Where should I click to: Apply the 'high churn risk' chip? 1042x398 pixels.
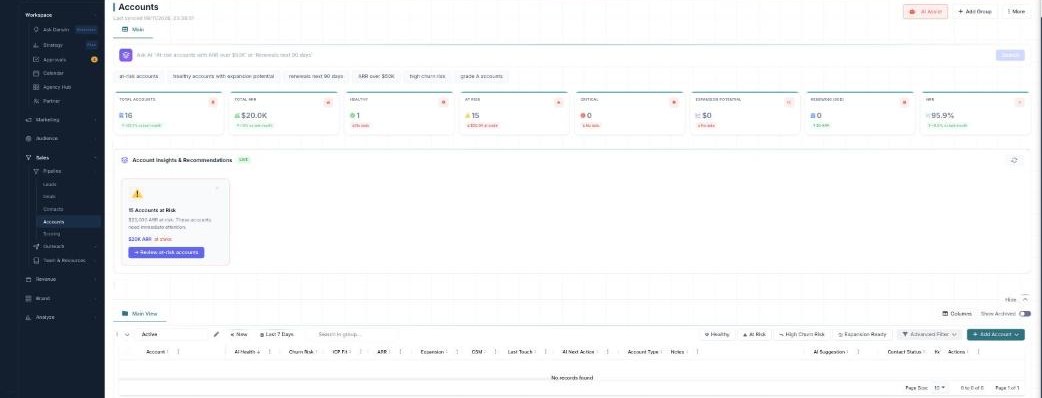[427, 76]
